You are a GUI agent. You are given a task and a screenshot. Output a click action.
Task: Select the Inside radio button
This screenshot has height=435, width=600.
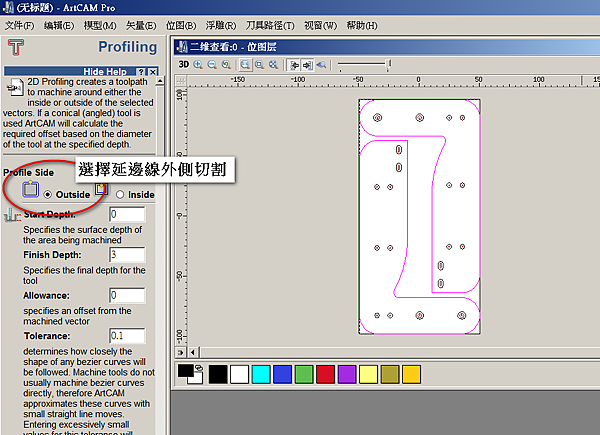click(x=120, y=195)
